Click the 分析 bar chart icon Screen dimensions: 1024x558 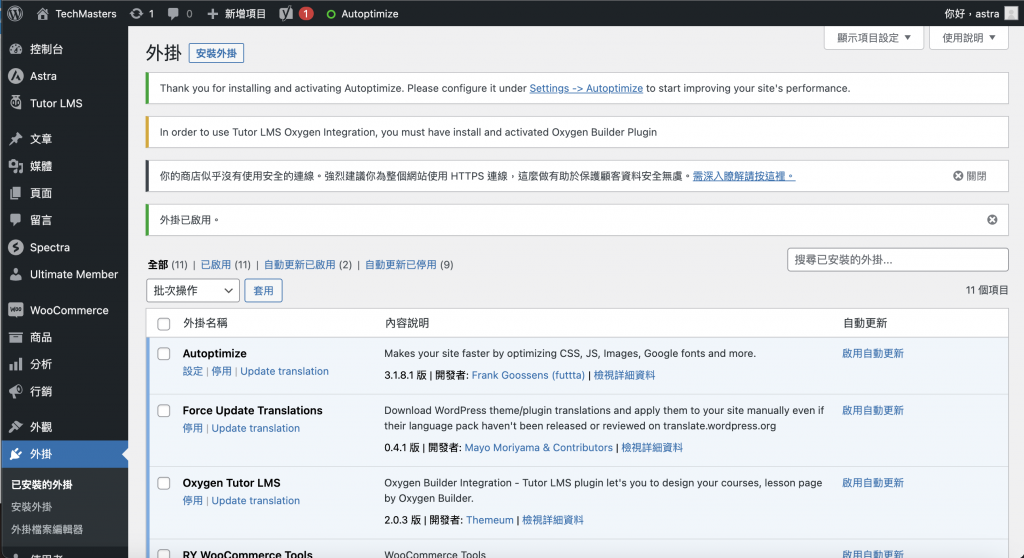[16, 364]
